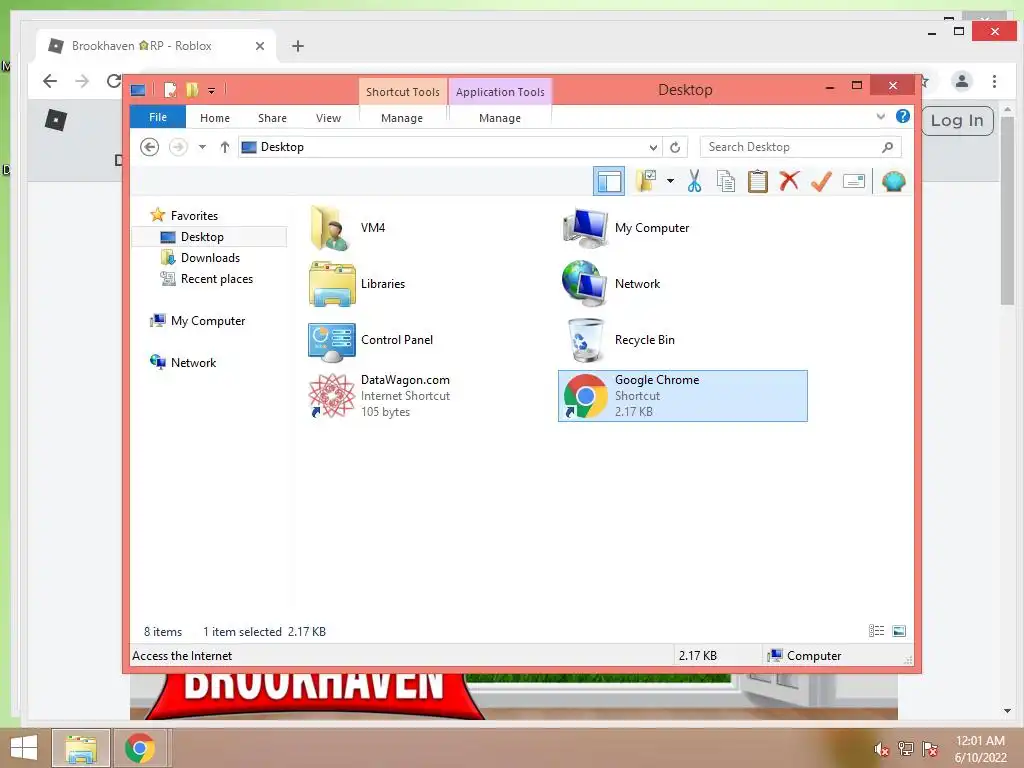Click the quick access new folder icon
The width and height of the screenshot is (1024, 768).
192,89
